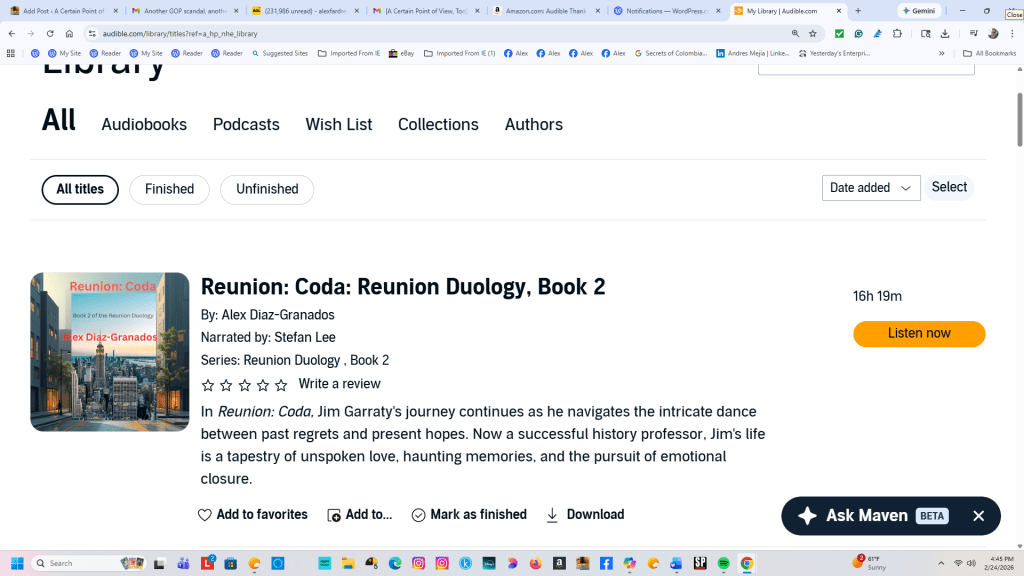Screen dimensions: 1024x576
Task: Reload the page with the refresh icon
Action: click(x=50, y=33)
